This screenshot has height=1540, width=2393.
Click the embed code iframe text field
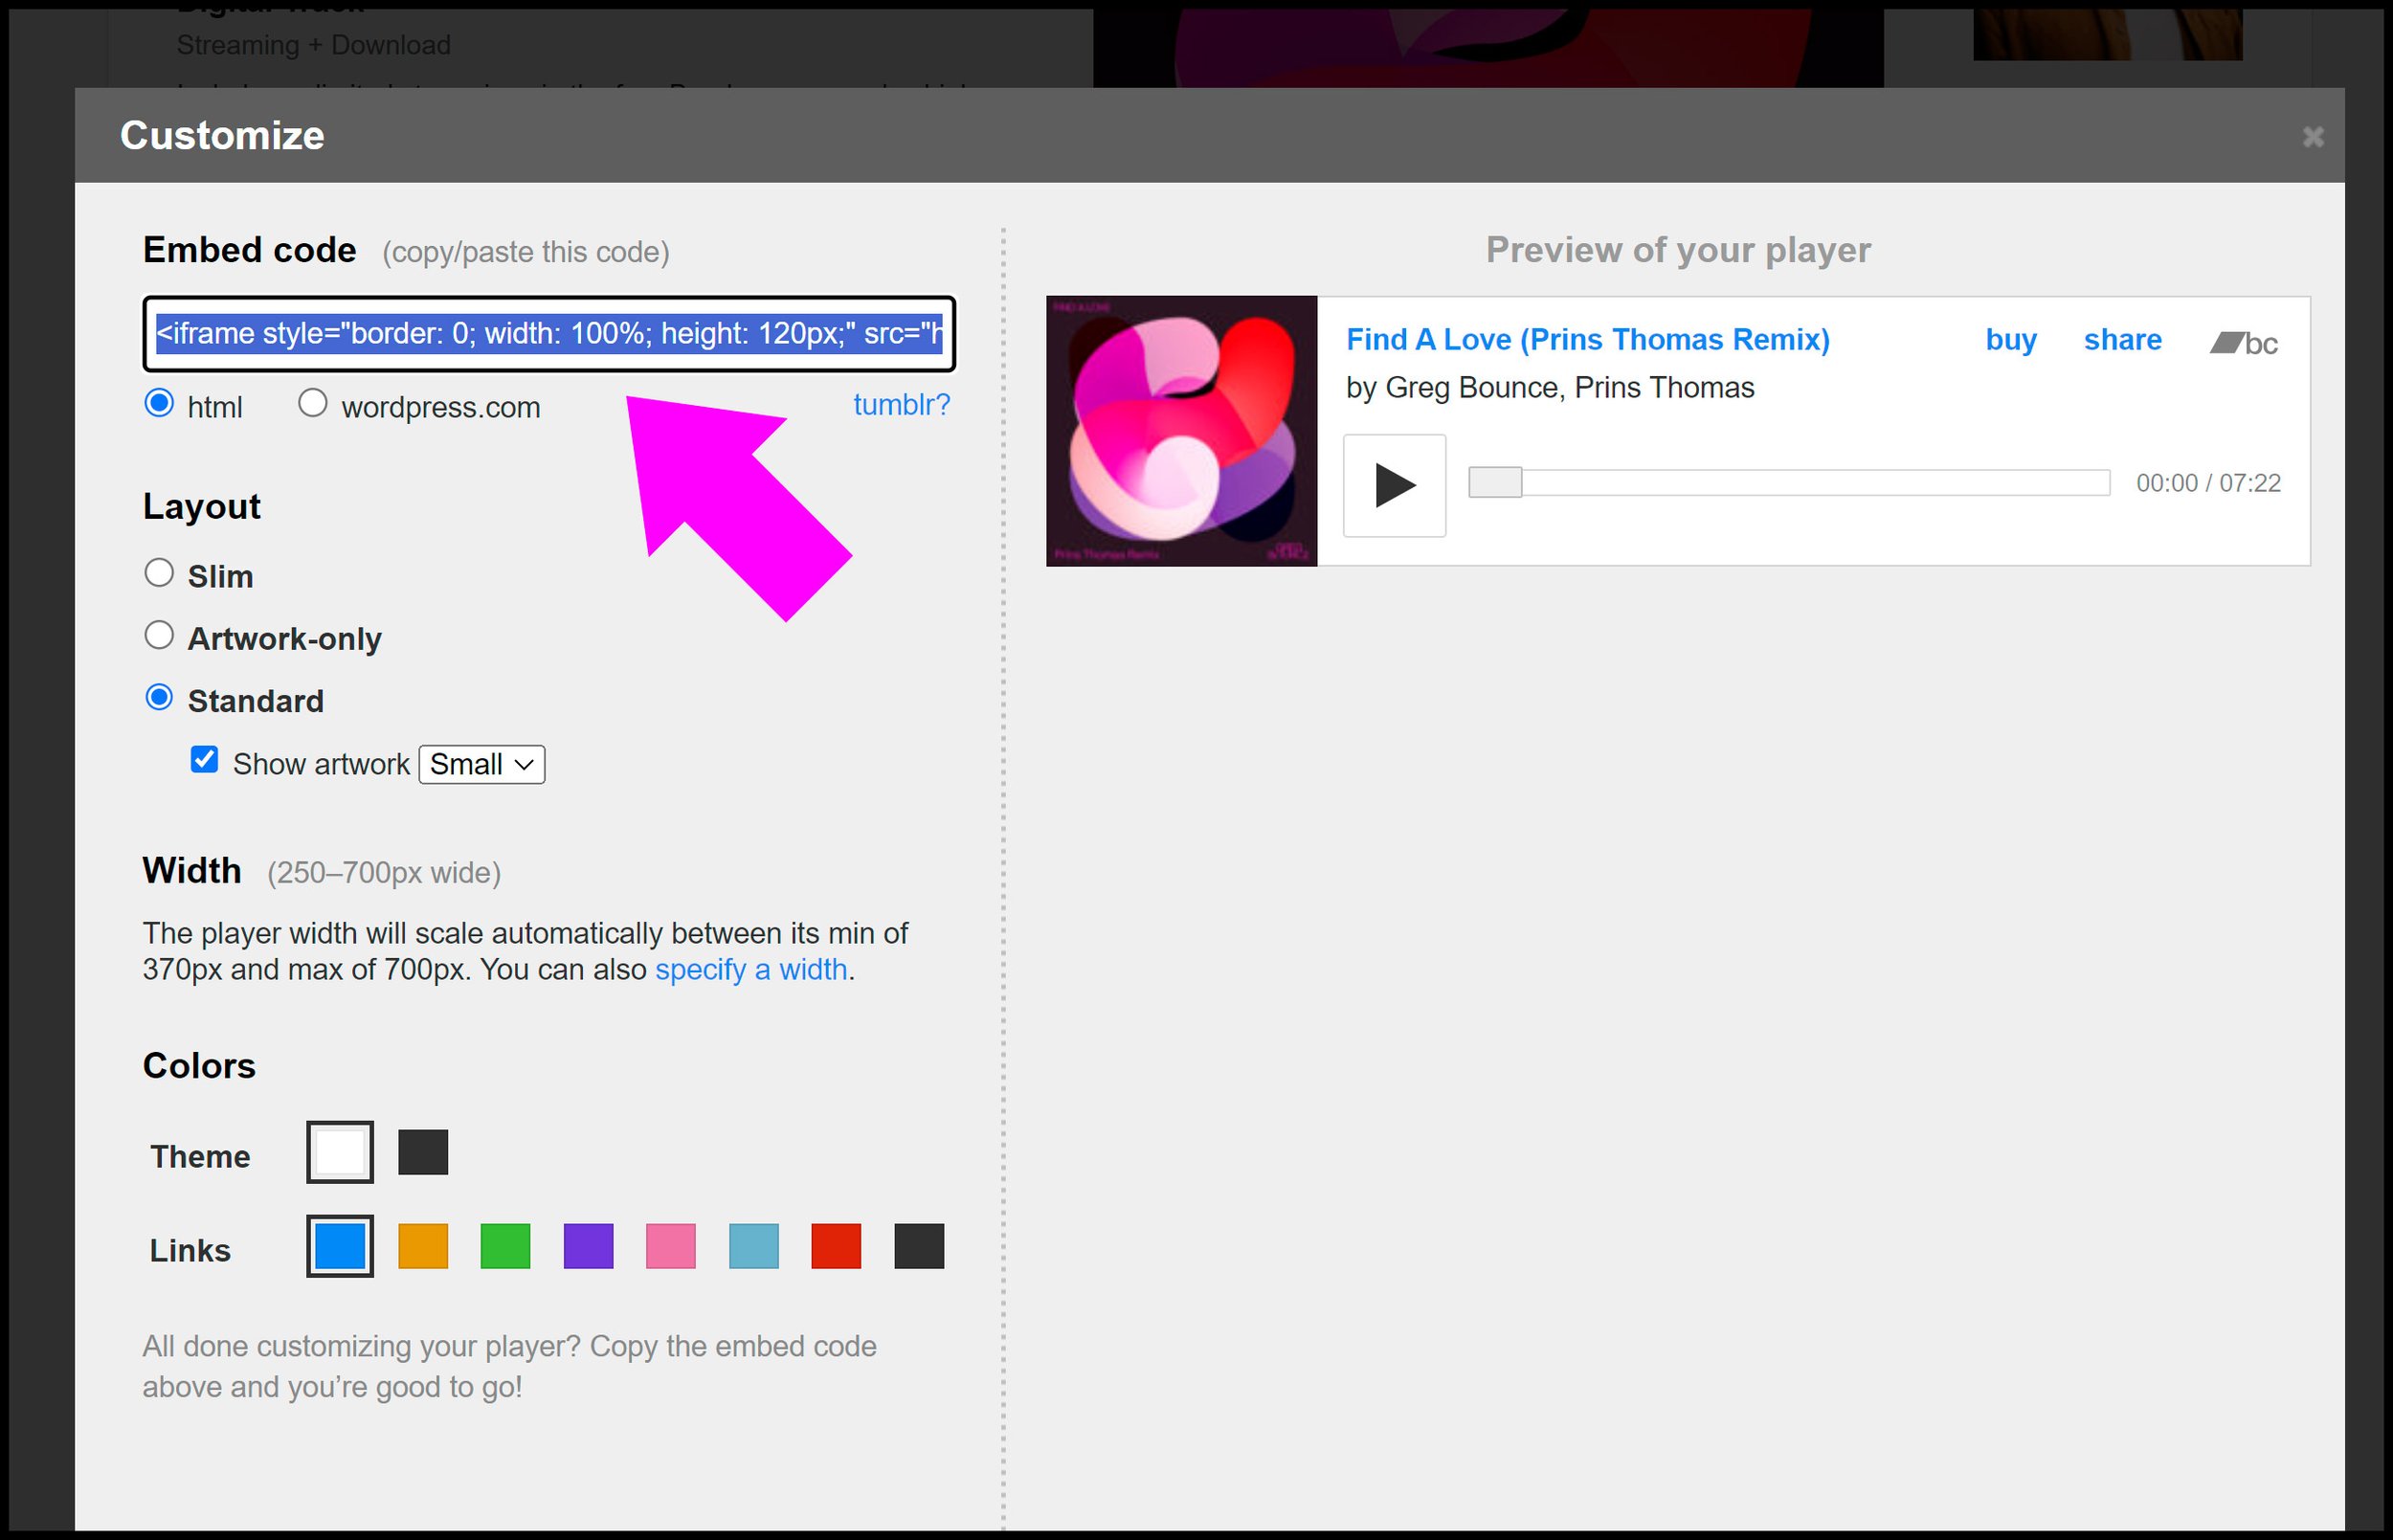click(x=549, y=333)
